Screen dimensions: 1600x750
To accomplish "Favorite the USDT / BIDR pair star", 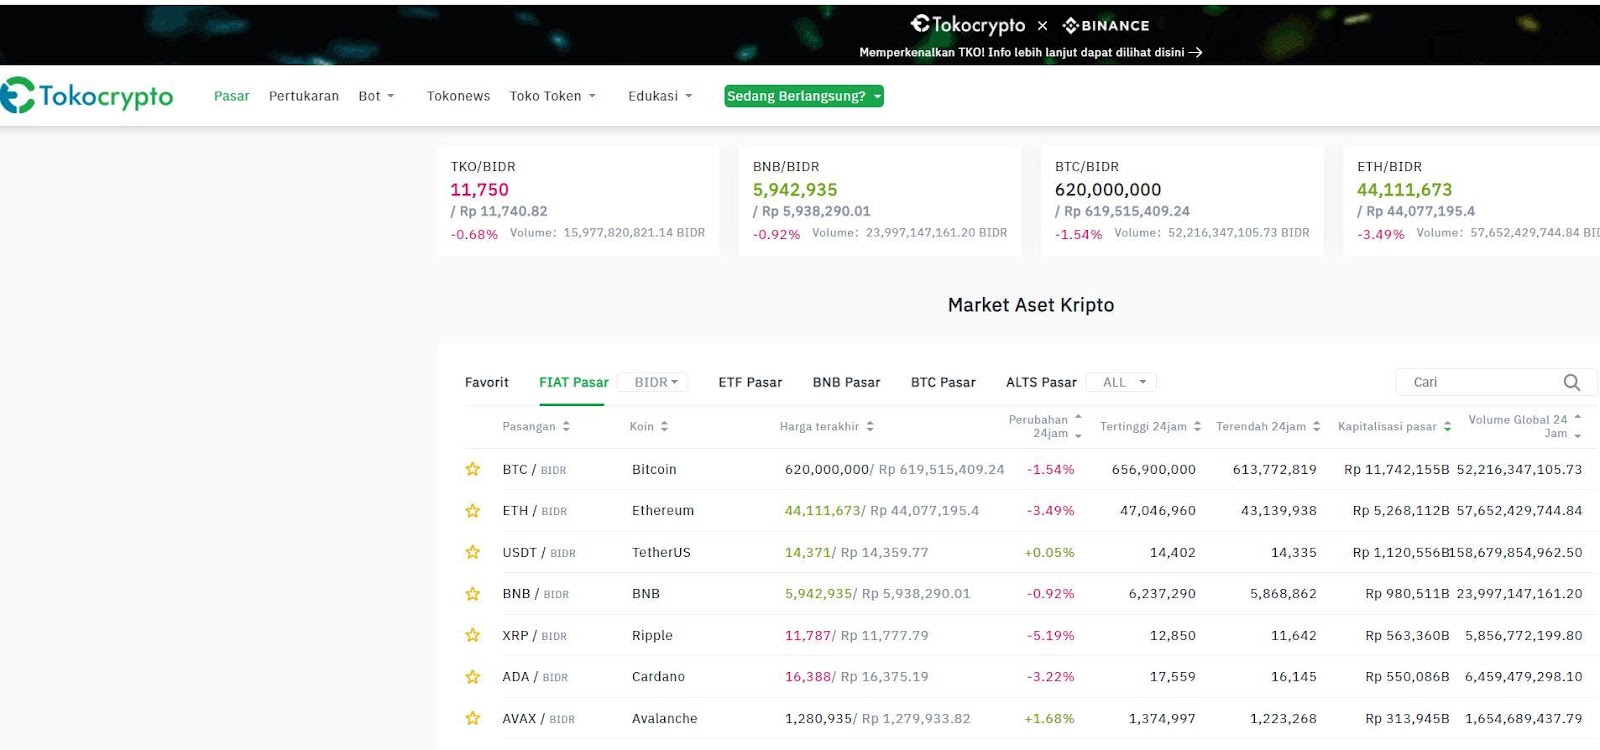I will (x=473, y=552).
